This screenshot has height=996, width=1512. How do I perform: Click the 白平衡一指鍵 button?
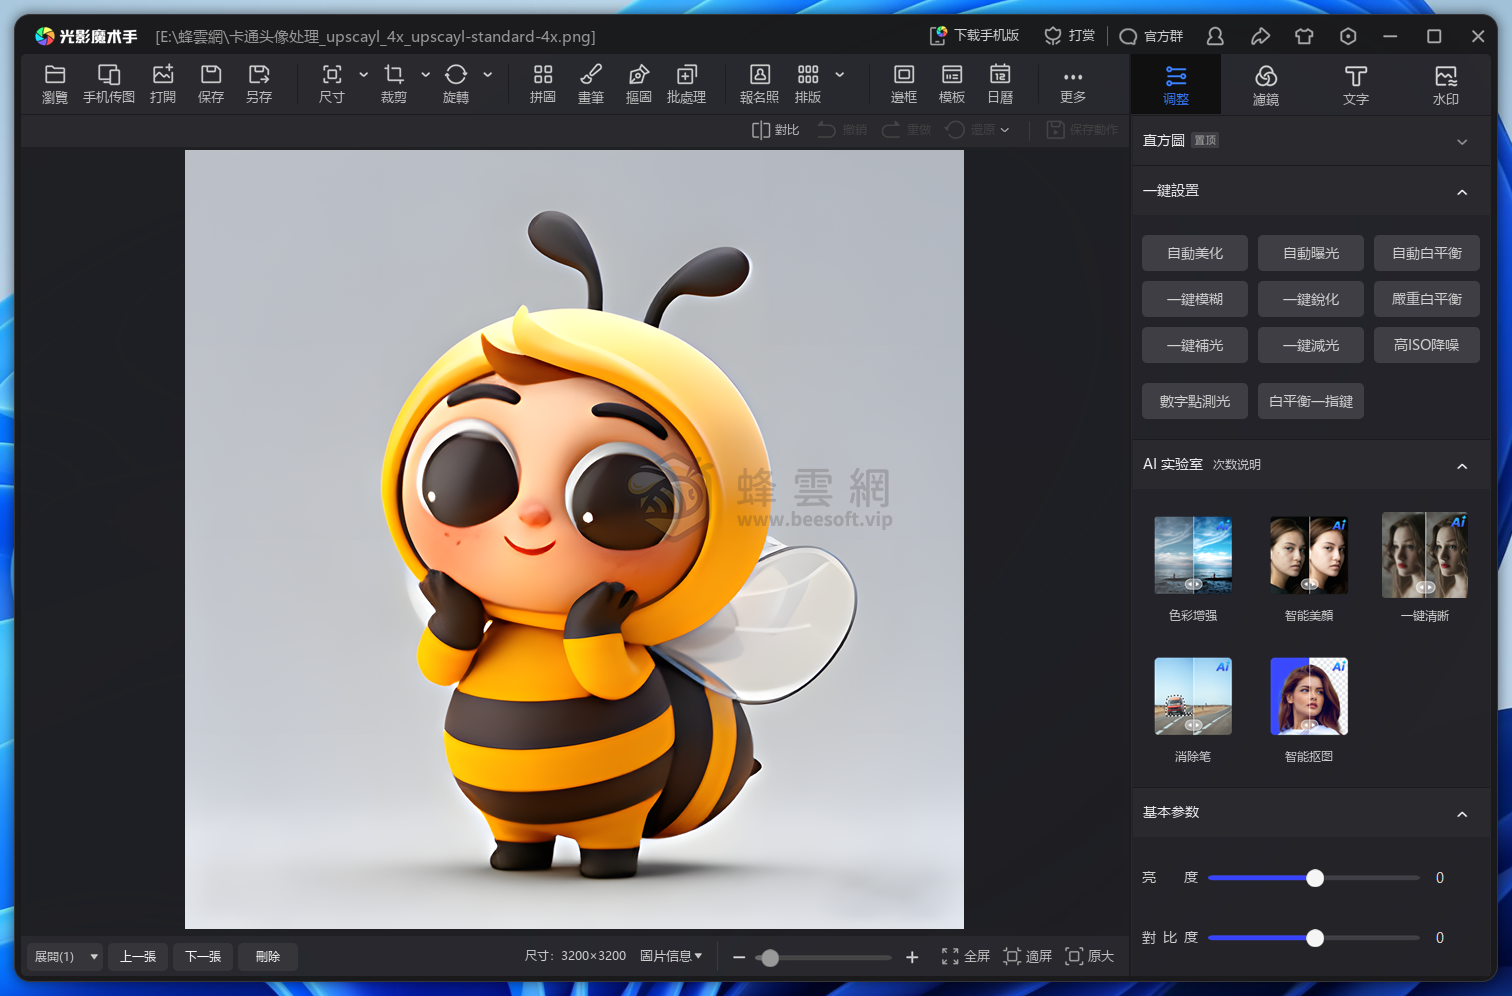coord(1311,401)
